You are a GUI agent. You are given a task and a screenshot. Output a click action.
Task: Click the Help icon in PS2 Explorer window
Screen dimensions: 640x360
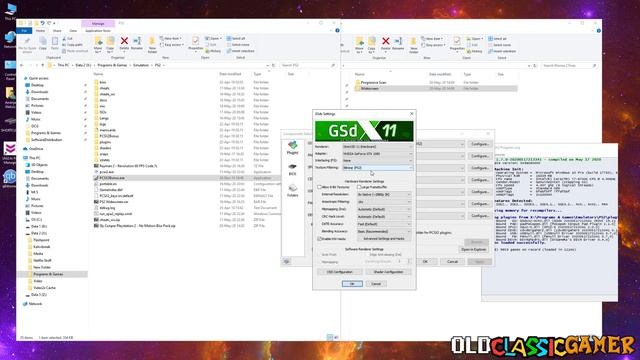(337, 30)
